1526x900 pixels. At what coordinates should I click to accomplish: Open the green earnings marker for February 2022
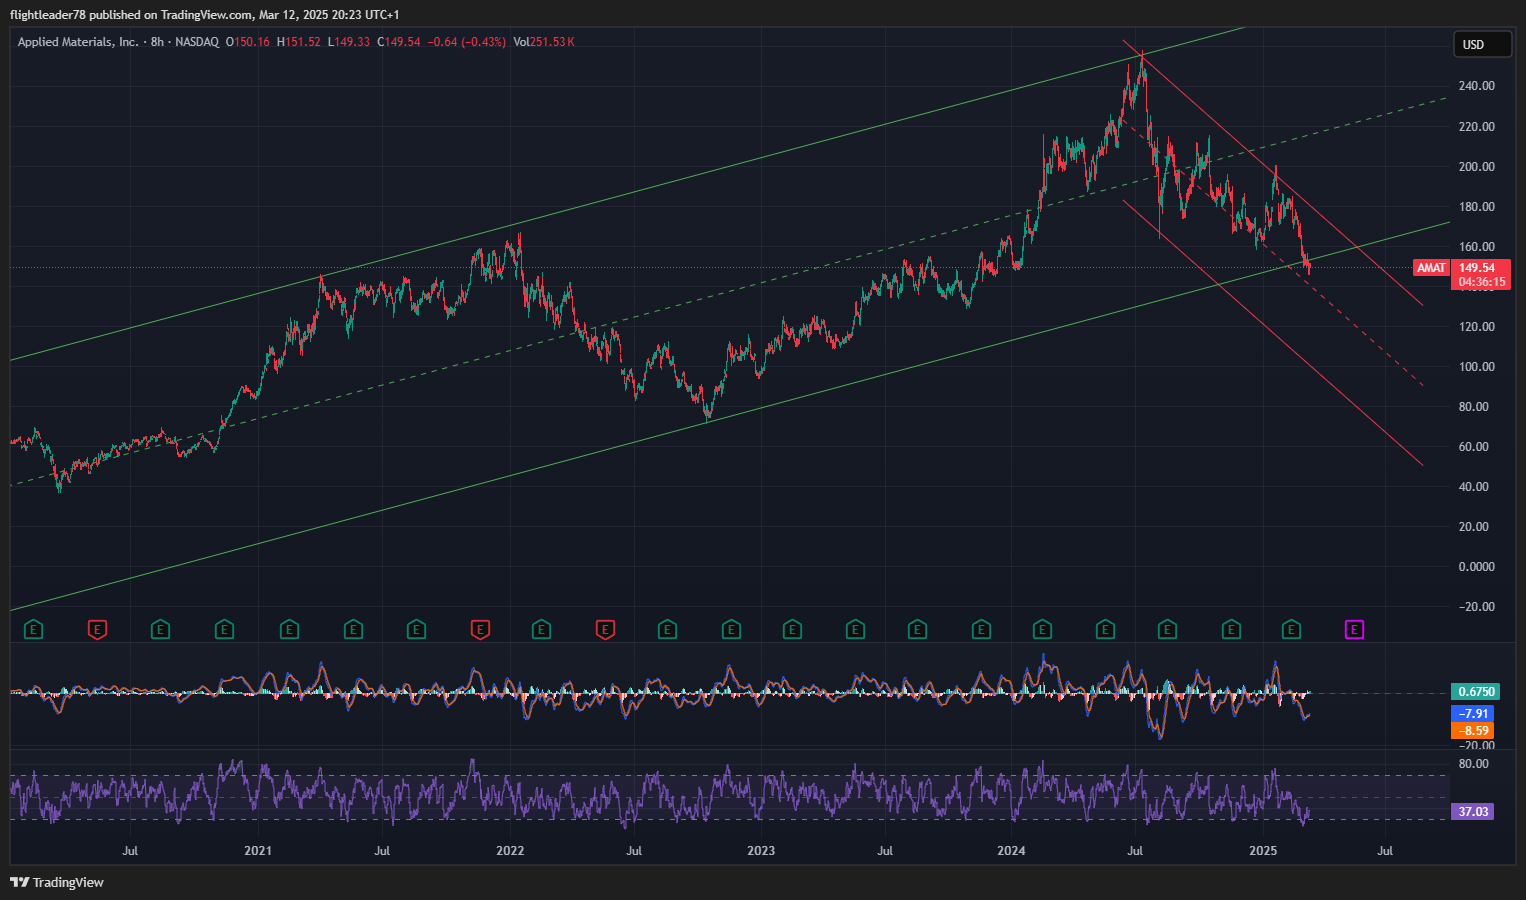tap(541, 629)
